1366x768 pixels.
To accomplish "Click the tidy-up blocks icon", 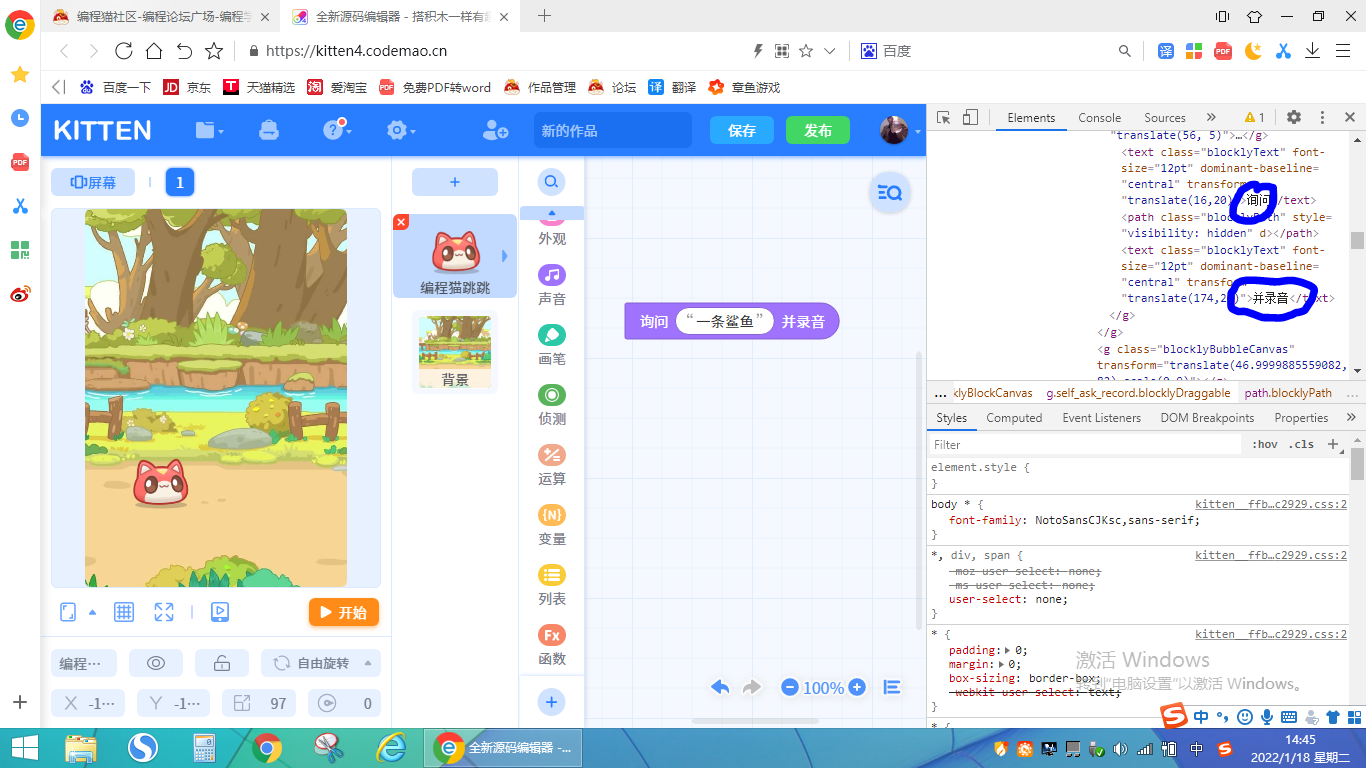I will (x=892, y=687).
